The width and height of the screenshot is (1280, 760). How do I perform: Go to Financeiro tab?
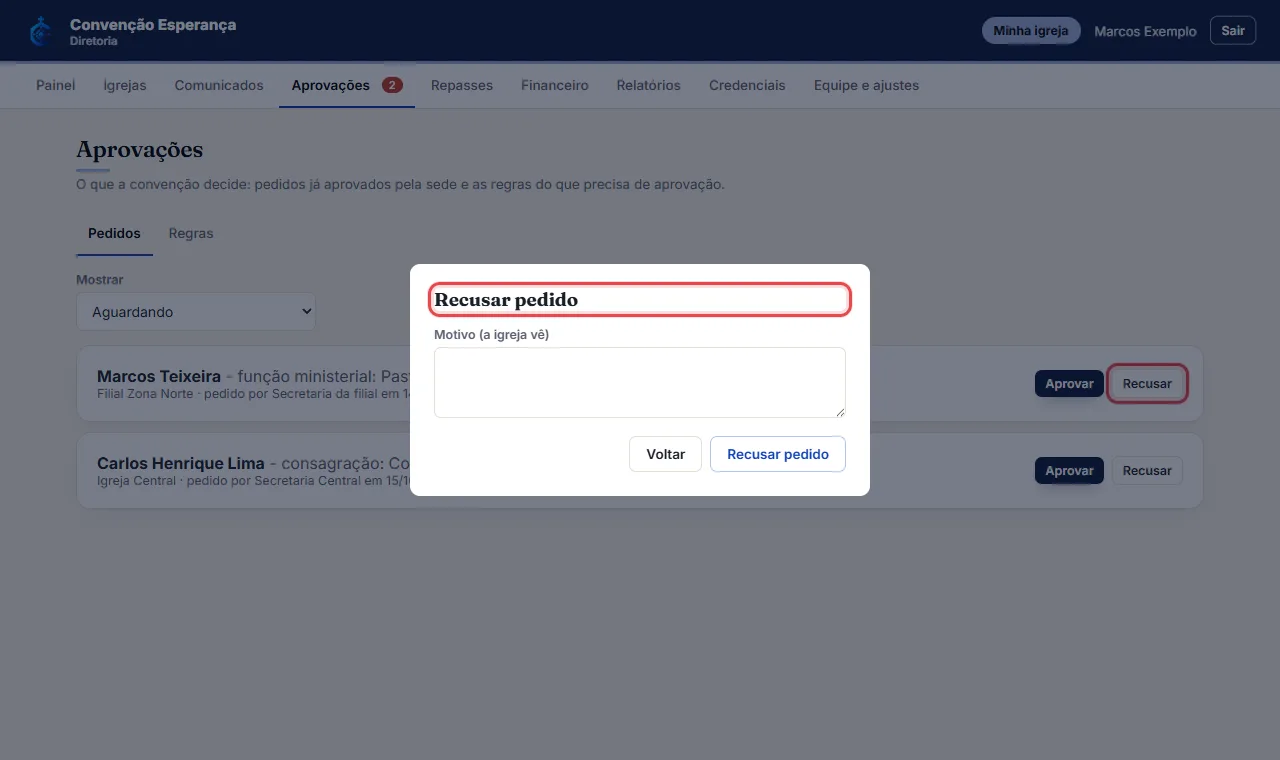pyautogui.click(x=555, y=85)
